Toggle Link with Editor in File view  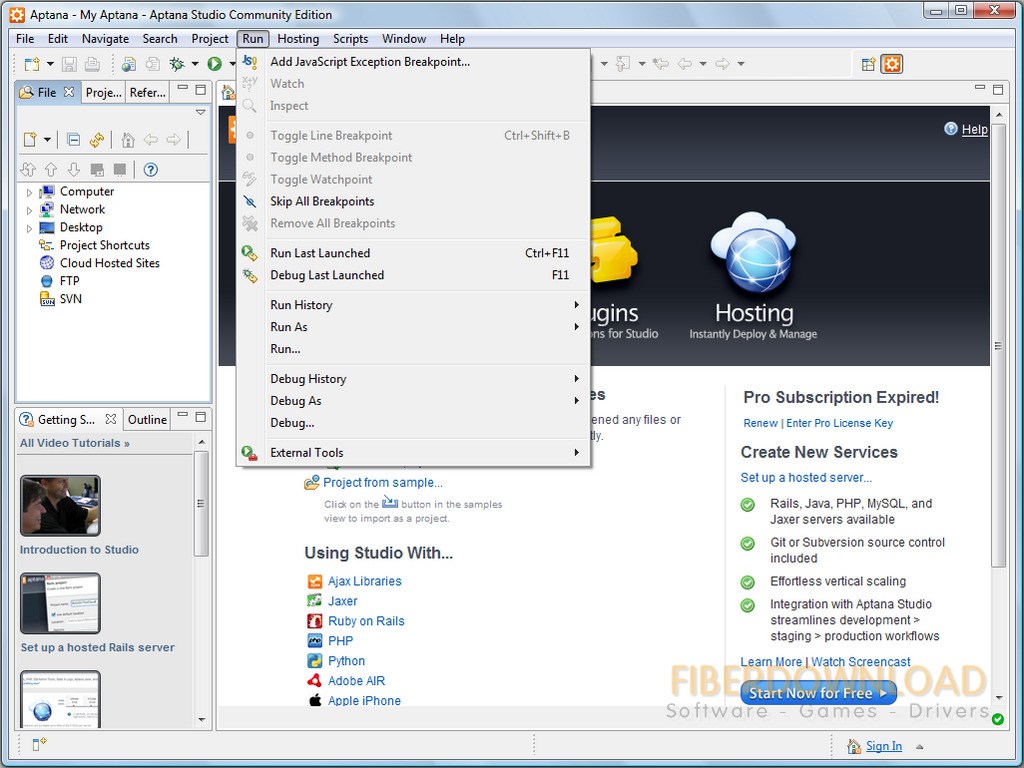coord(97,139)
